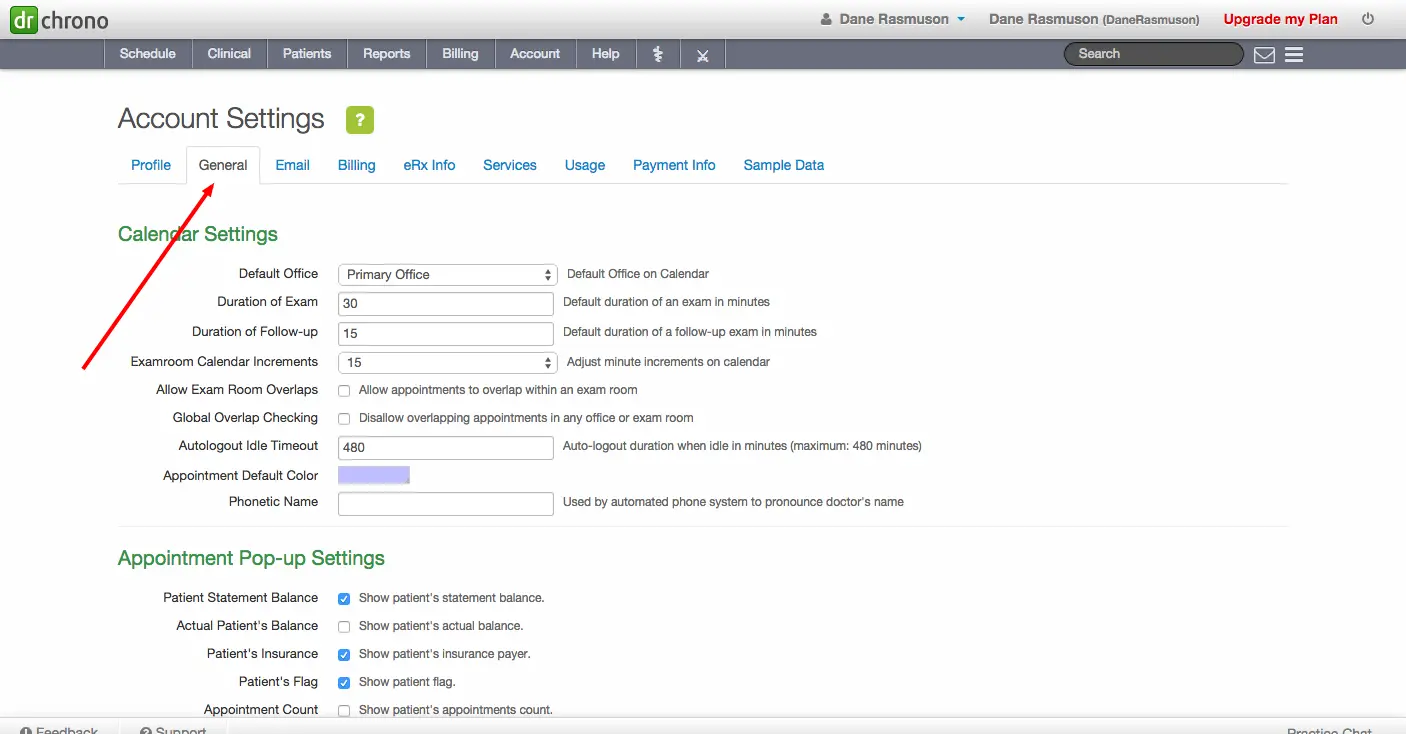1406x734 pixels.
Task: Select the caduceus icon in the navbar
Action: click(658, 54)
